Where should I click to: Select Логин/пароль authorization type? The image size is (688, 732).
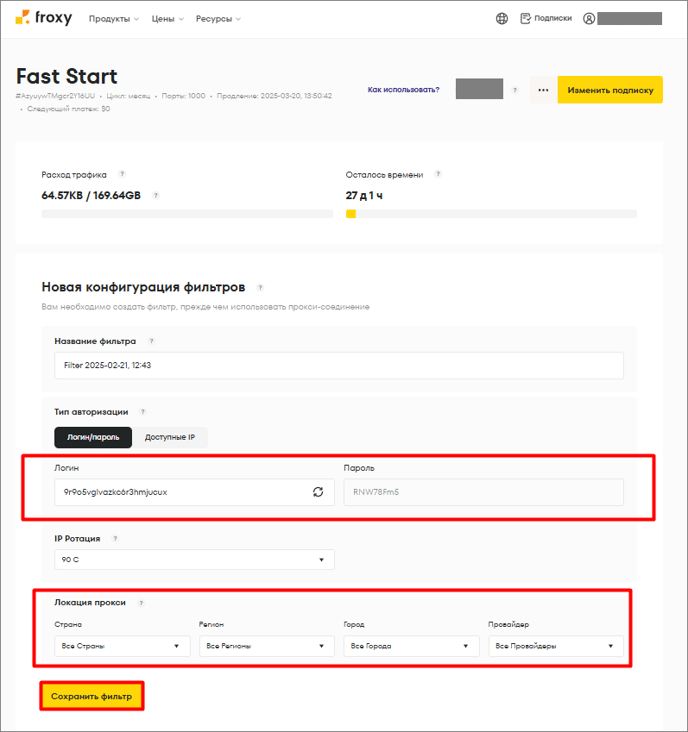[93, 437]
